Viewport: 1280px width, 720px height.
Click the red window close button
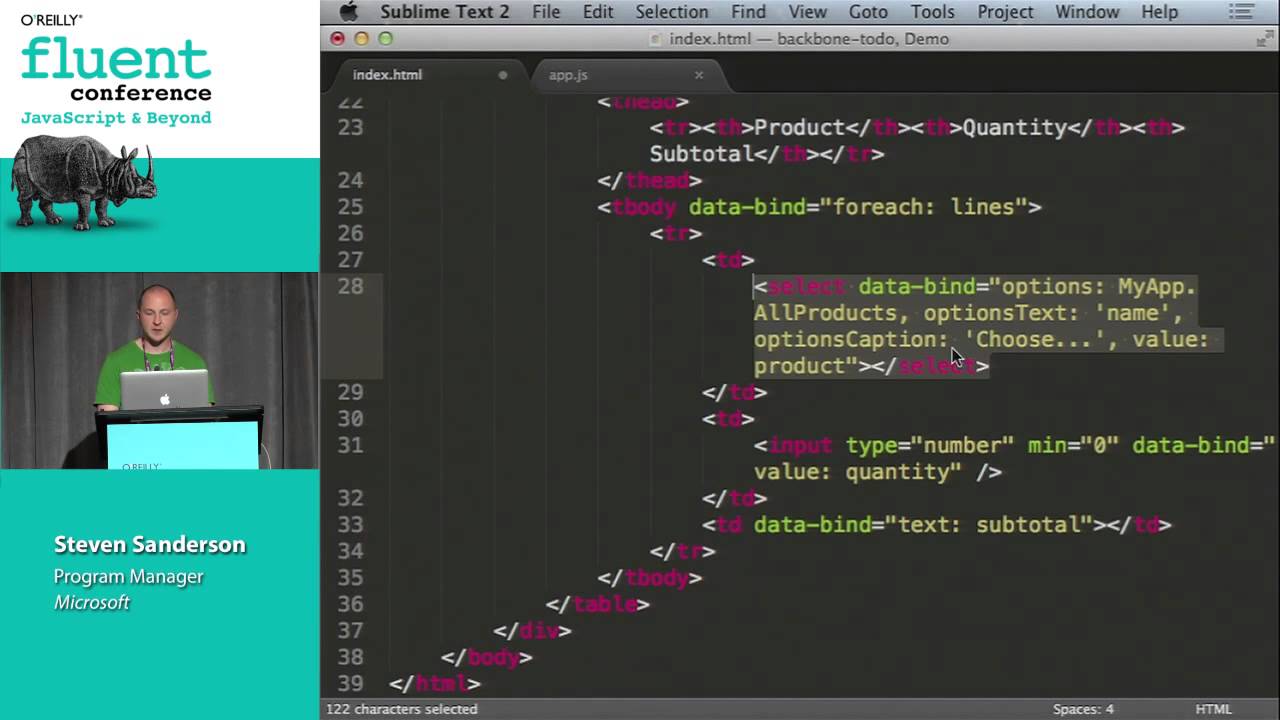coord(337,39)
